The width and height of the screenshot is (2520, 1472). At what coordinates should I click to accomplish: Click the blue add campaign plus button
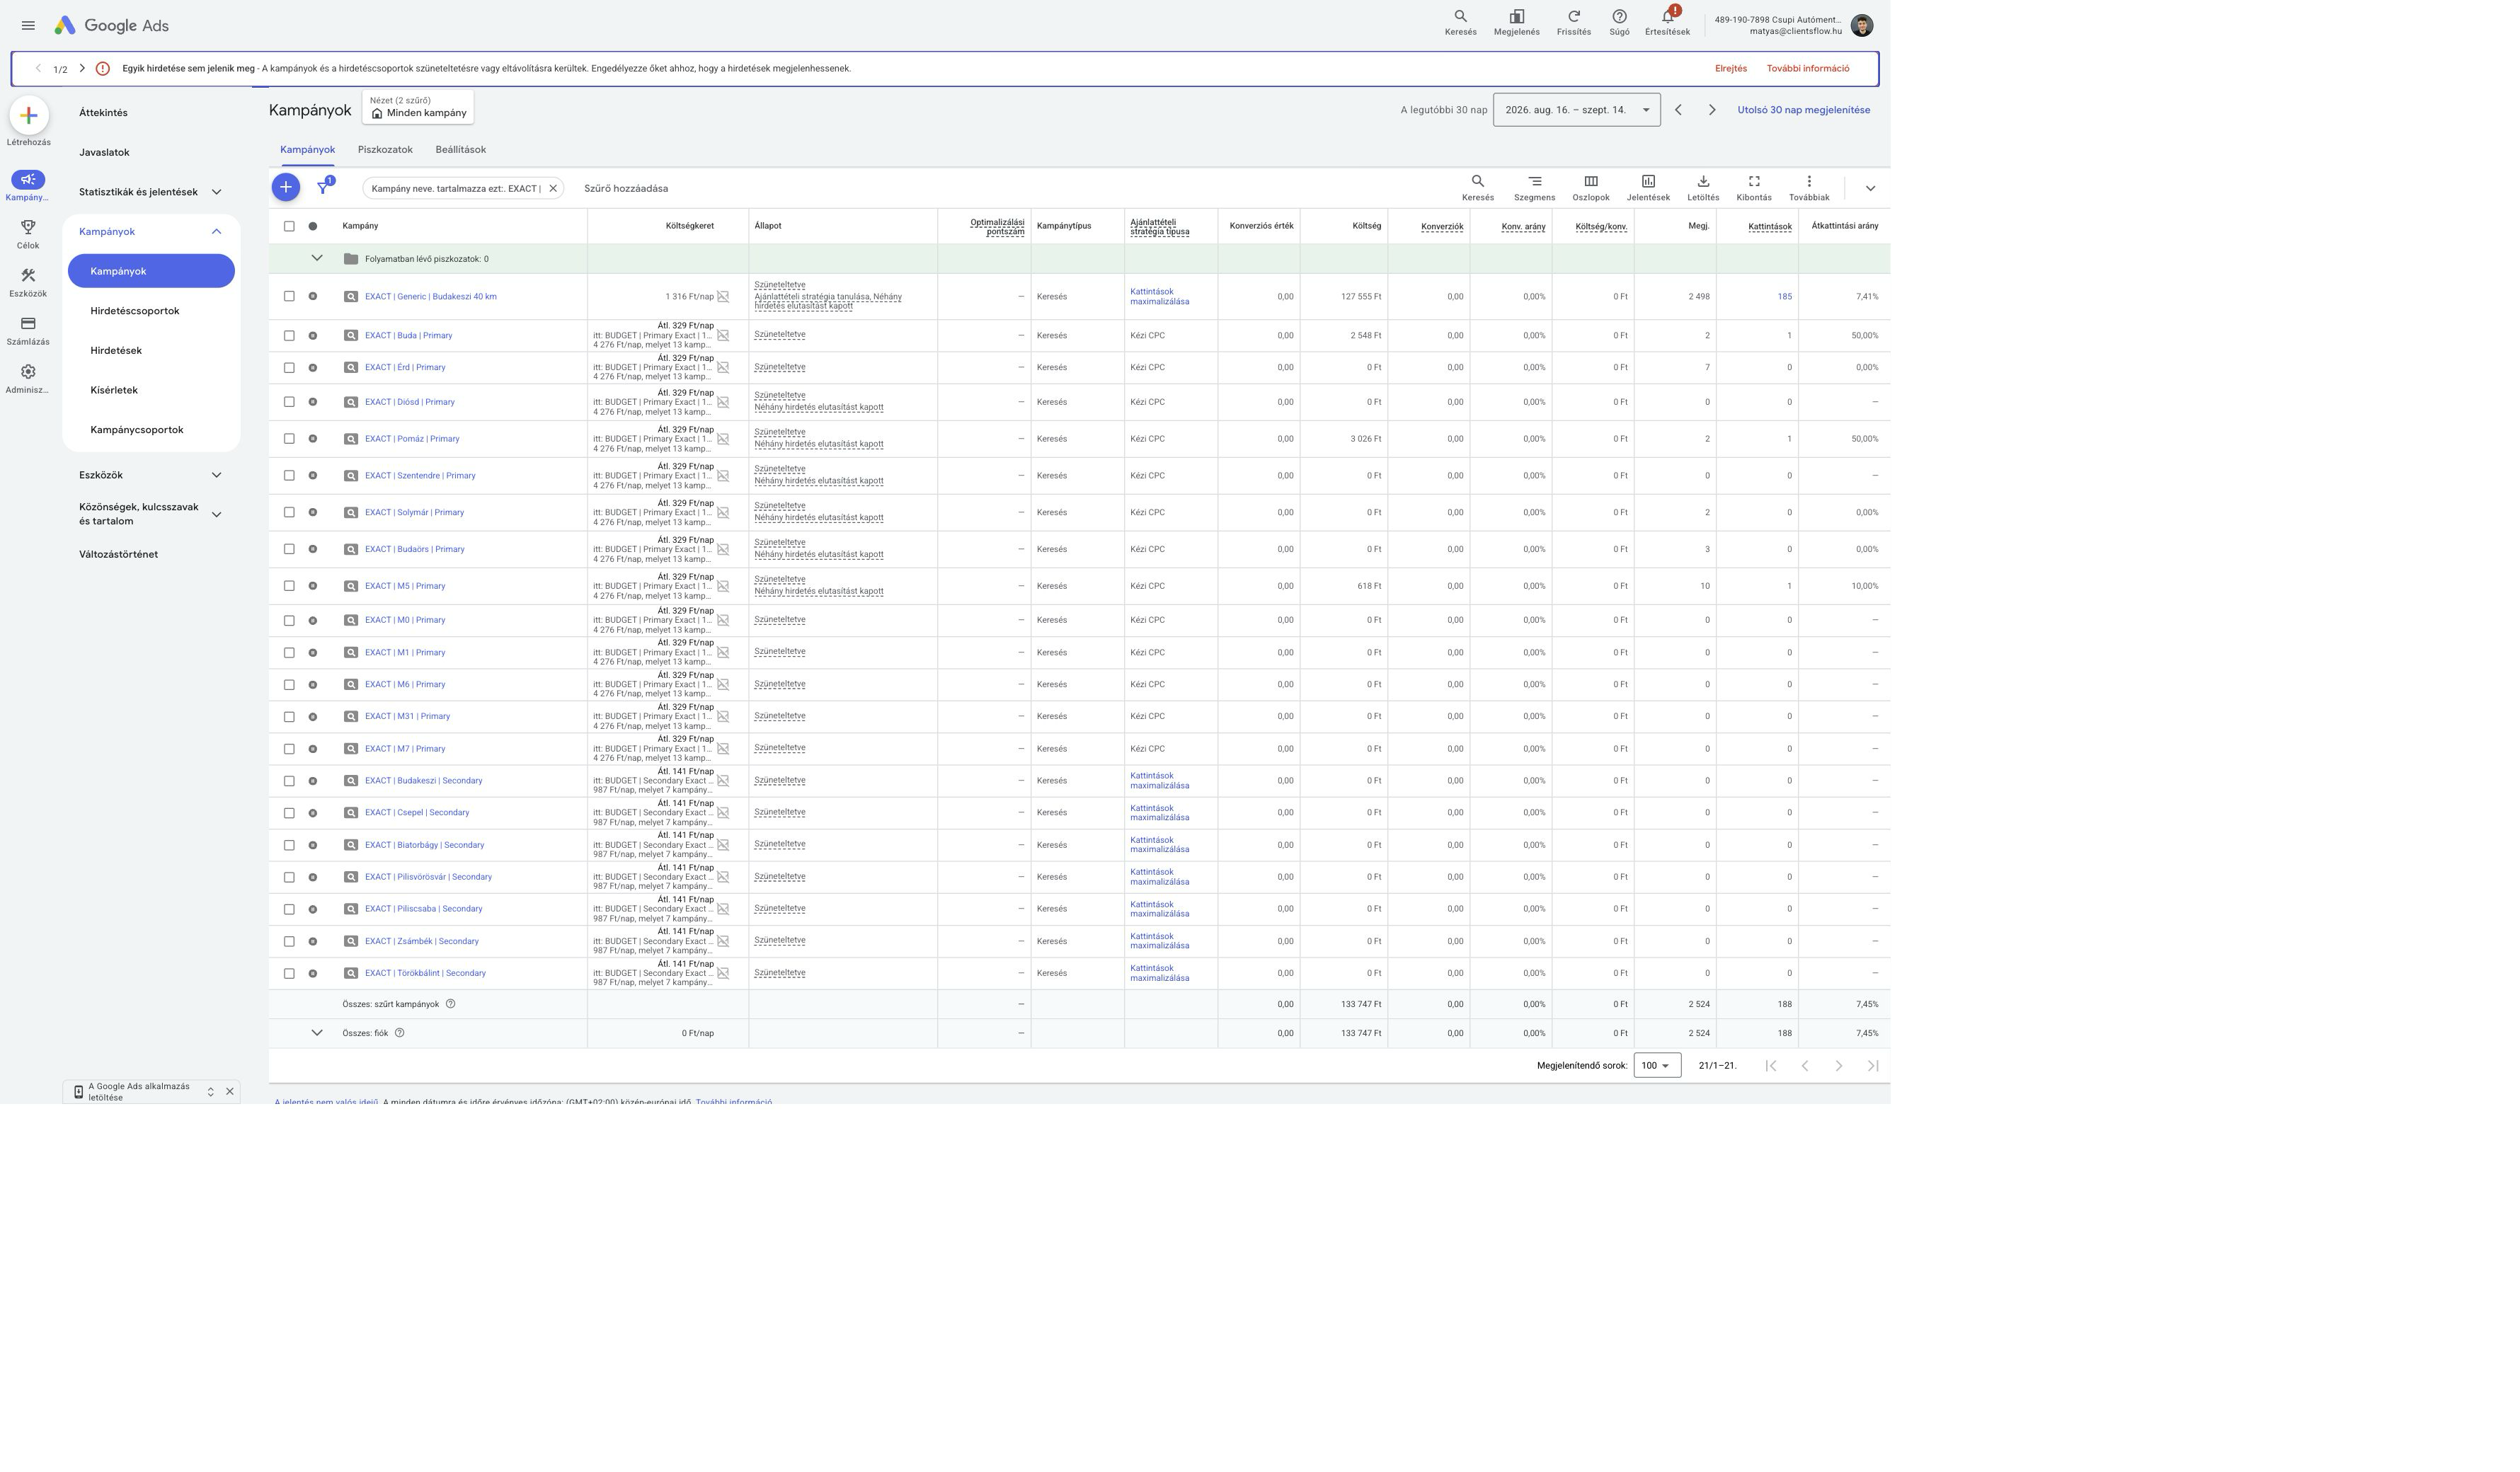click(x=285, y=187)
